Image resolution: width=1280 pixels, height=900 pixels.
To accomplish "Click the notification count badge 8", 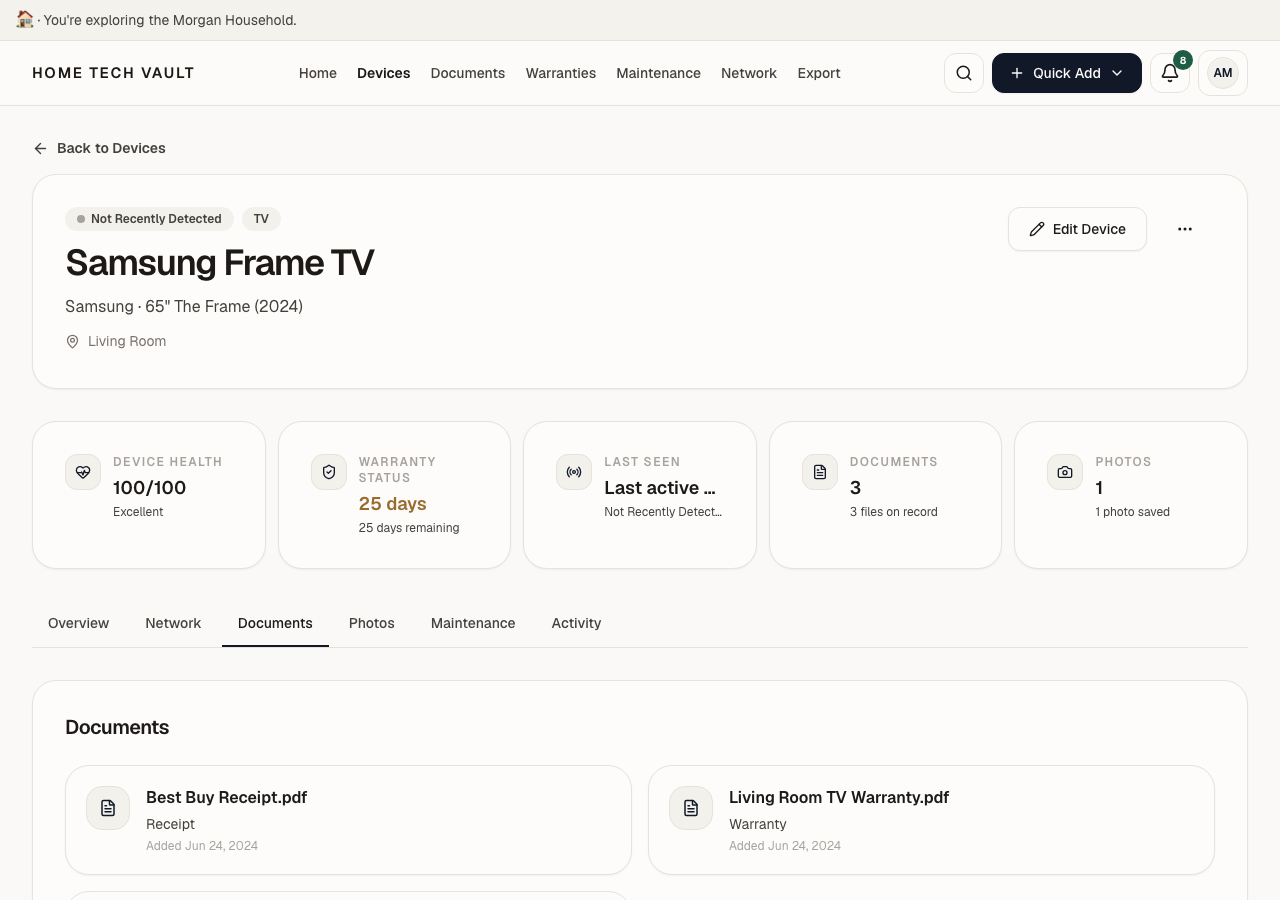I will [x=1183, y=60].
